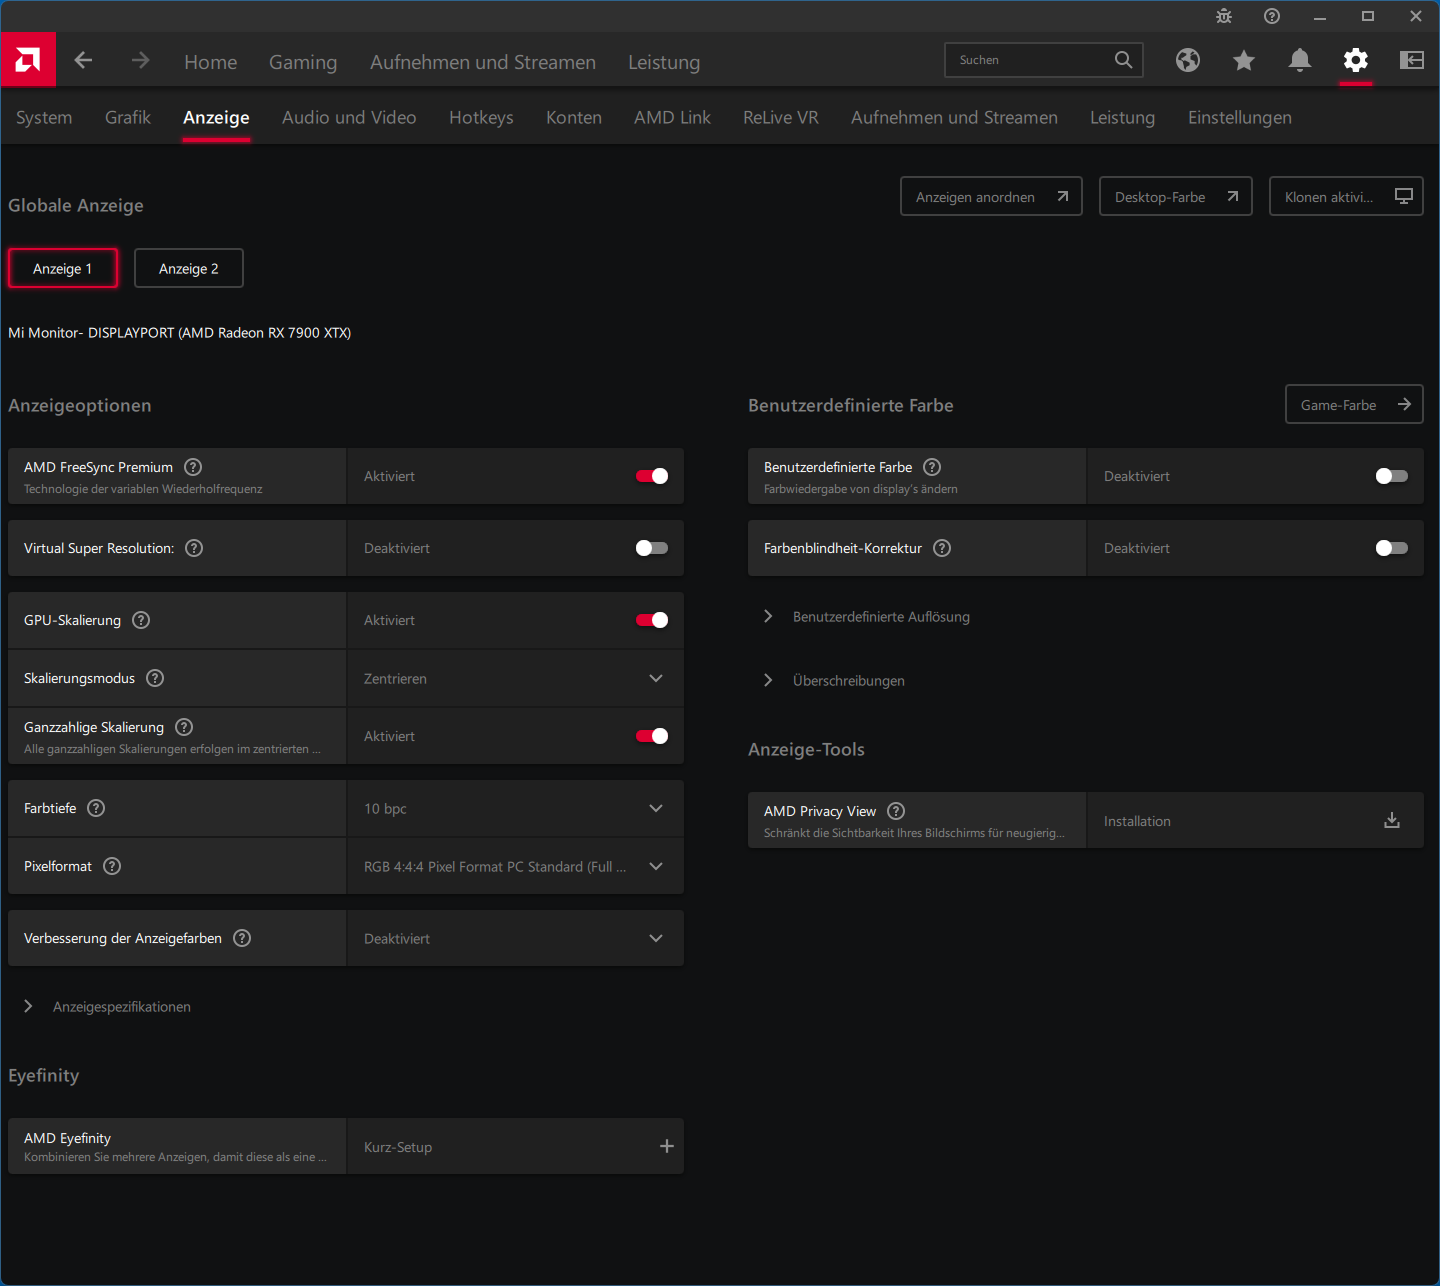Open the AMD Link tab

tap(672, 117)
